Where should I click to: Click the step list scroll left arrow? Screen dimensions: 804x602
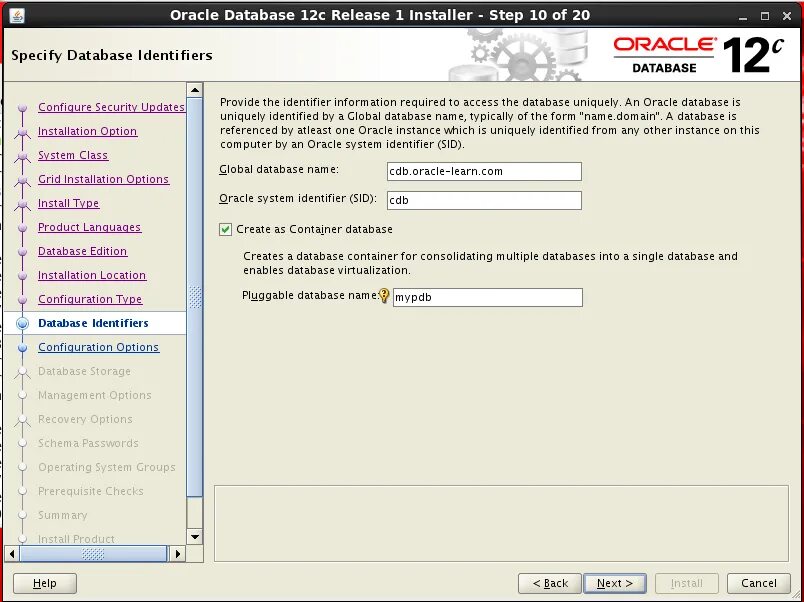[12, 554]
